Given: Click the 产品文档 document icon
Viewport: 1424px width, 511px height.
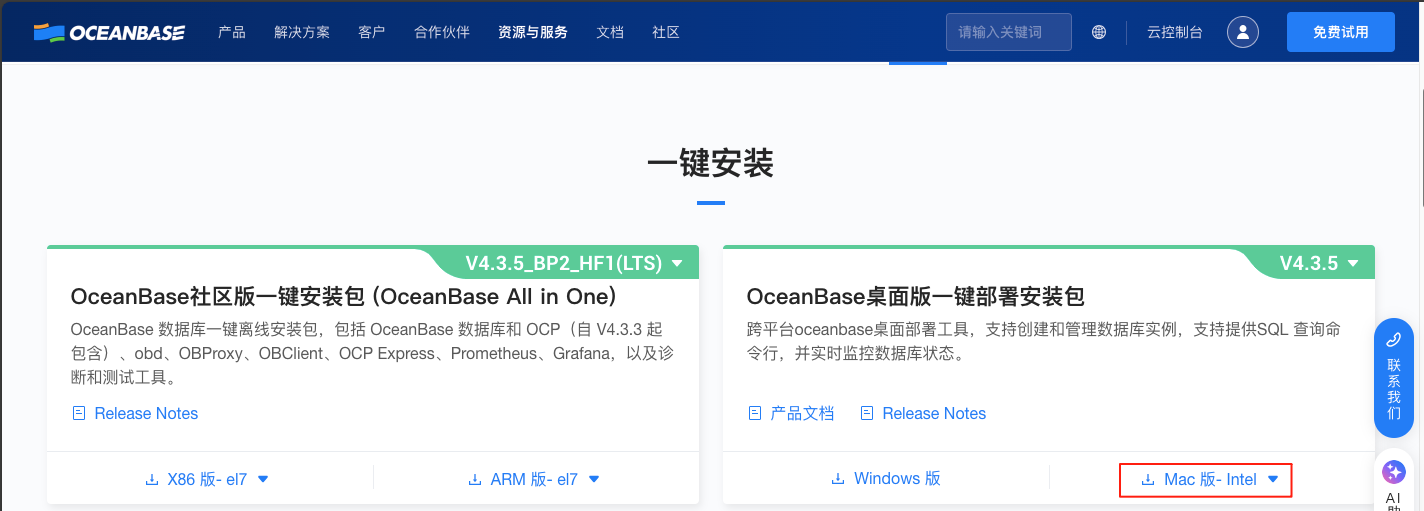Looking at the screenshot, I should (755, 413).
